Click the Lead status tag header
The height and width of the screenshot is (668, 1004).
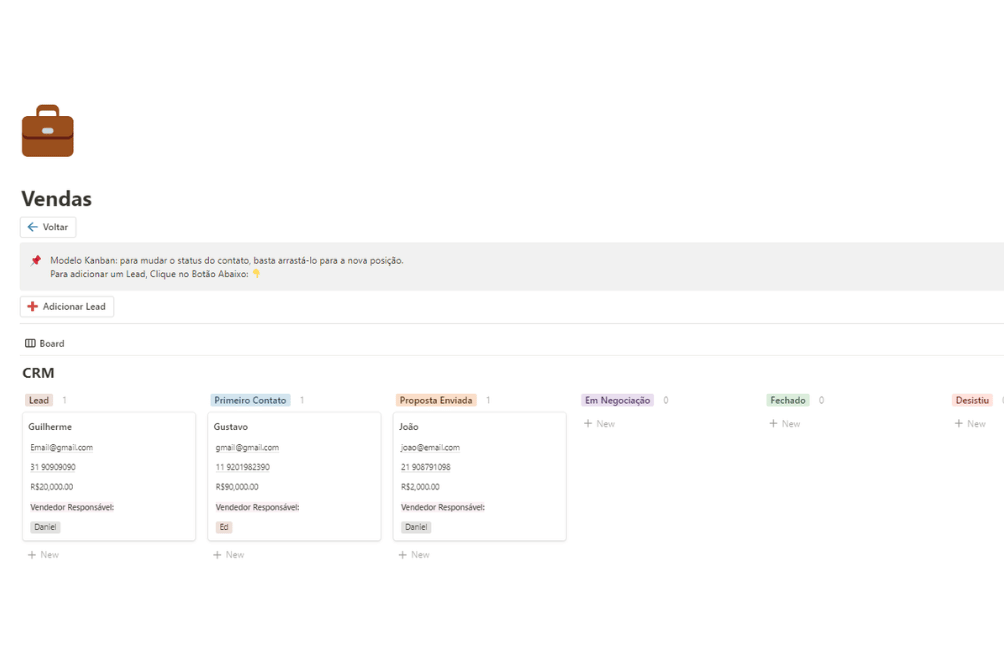39,400
